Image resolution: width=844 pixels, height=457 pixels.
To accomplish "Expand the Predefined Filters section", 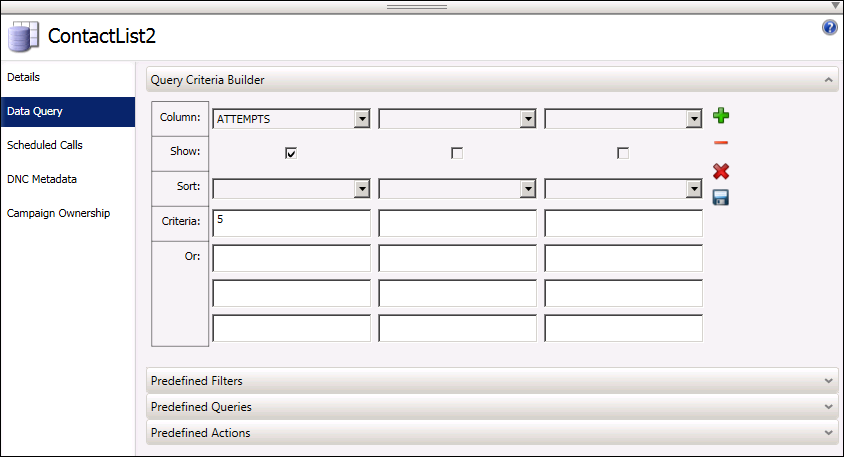I will click(492, 381).
